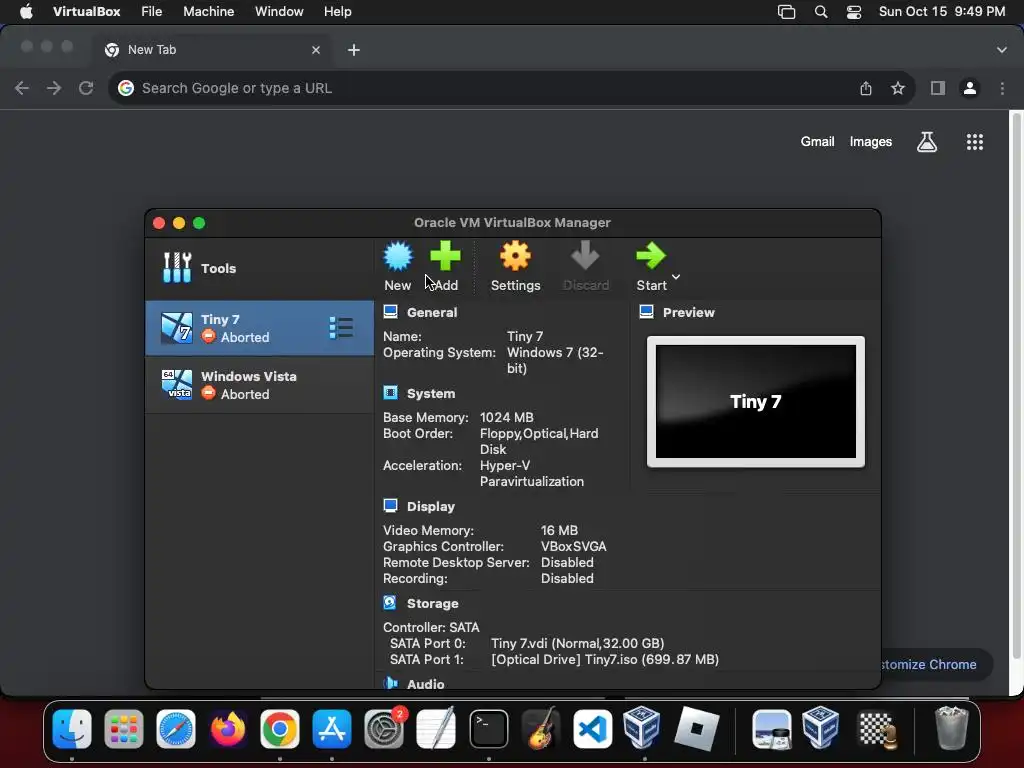Open Tiny 7 machine menu list icon

341,328
